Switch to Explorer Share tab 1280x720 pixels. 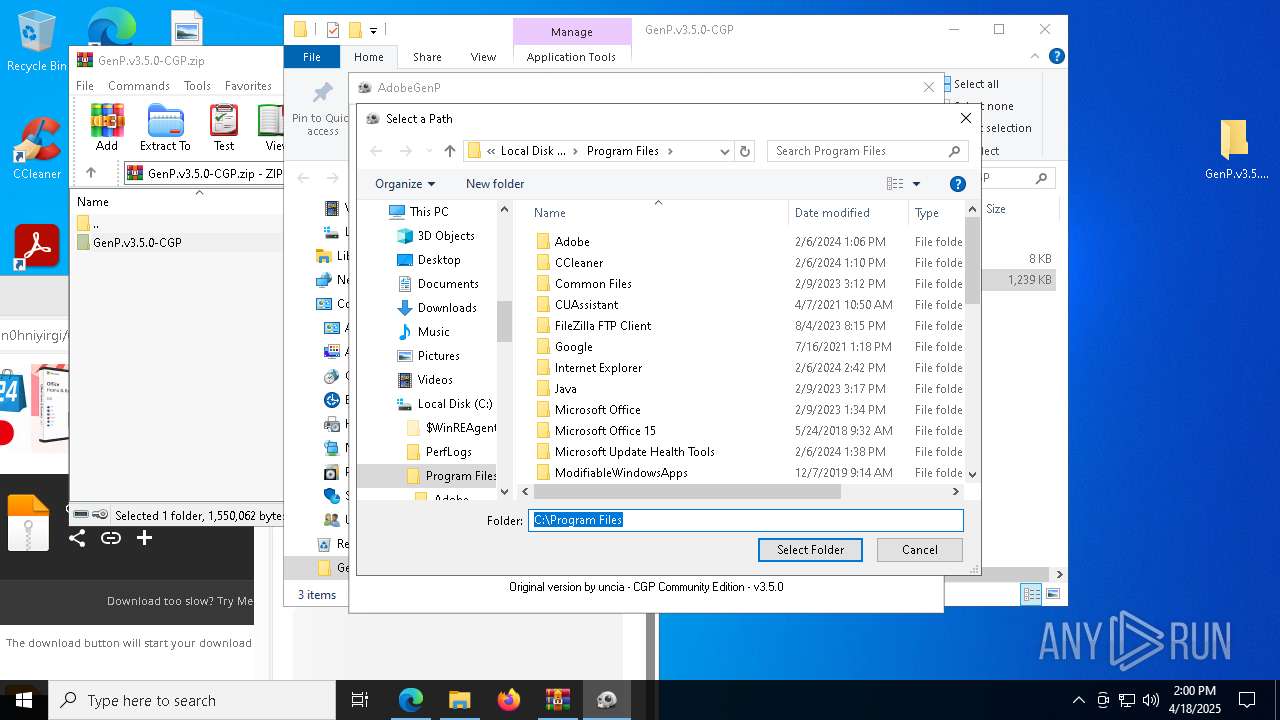[x=427, y=57]
